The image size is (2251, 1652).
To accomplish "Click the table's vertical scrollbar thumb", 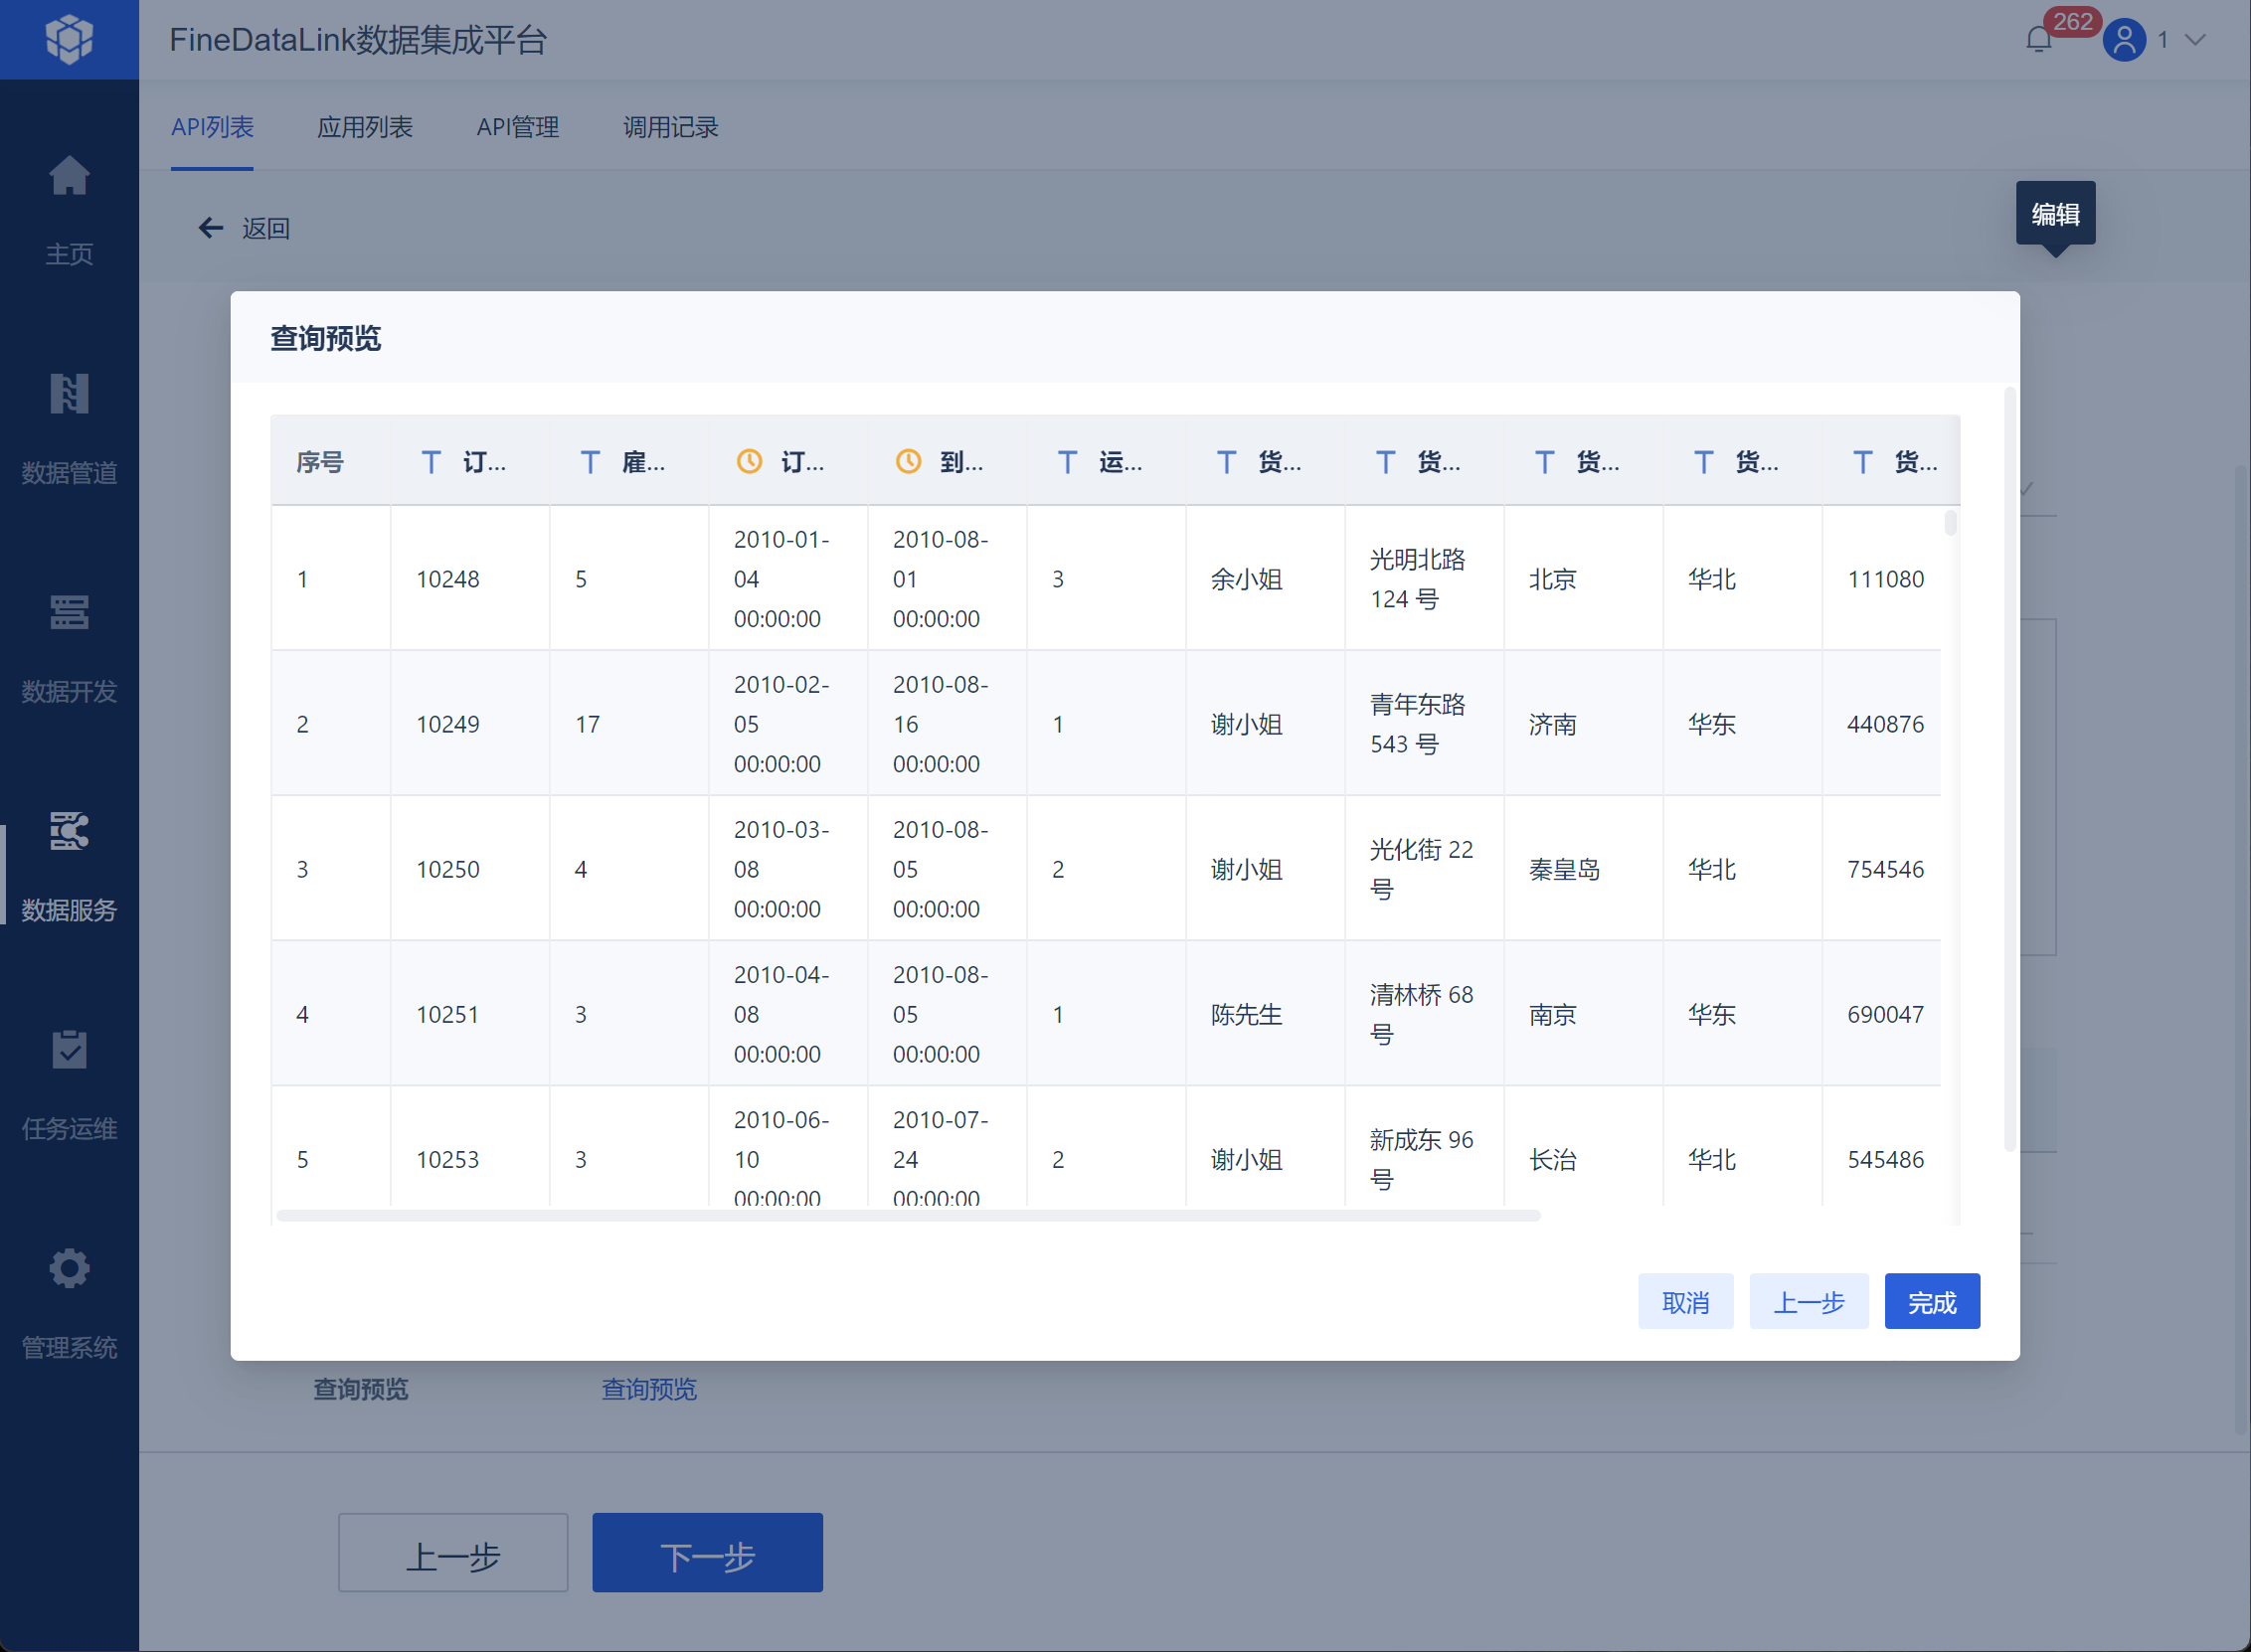I will [1950, 523].
